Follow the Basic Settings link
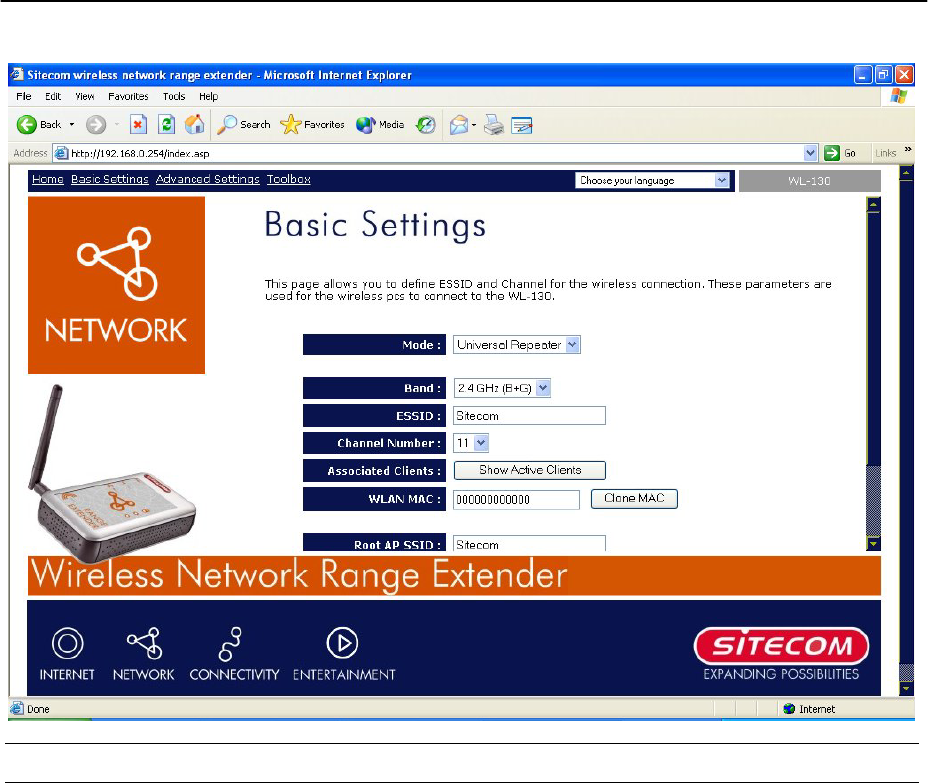This screenshot has width=928, height=783. 109,179
